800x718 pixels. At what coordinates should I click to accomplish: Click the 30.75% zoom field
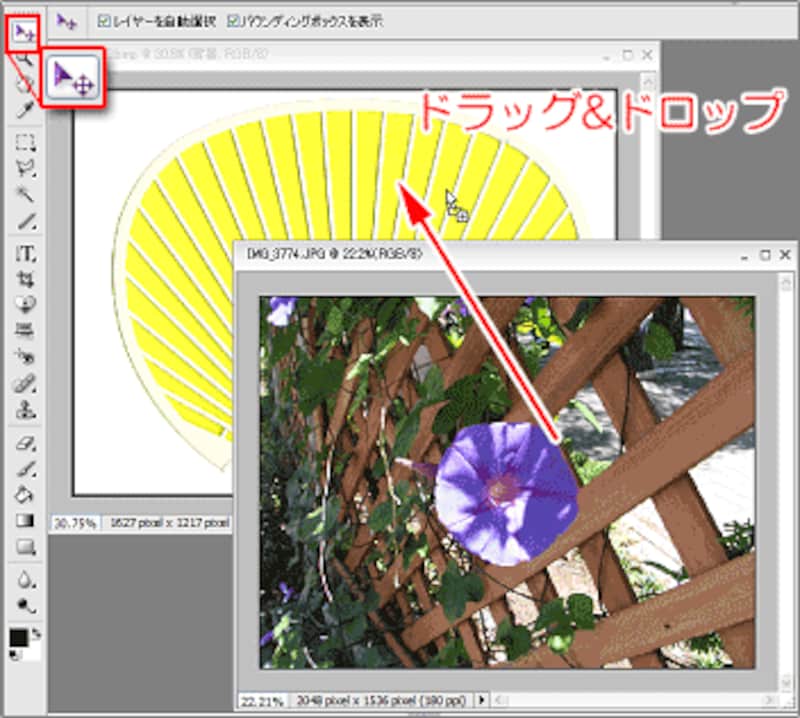(x=72, y=522)
